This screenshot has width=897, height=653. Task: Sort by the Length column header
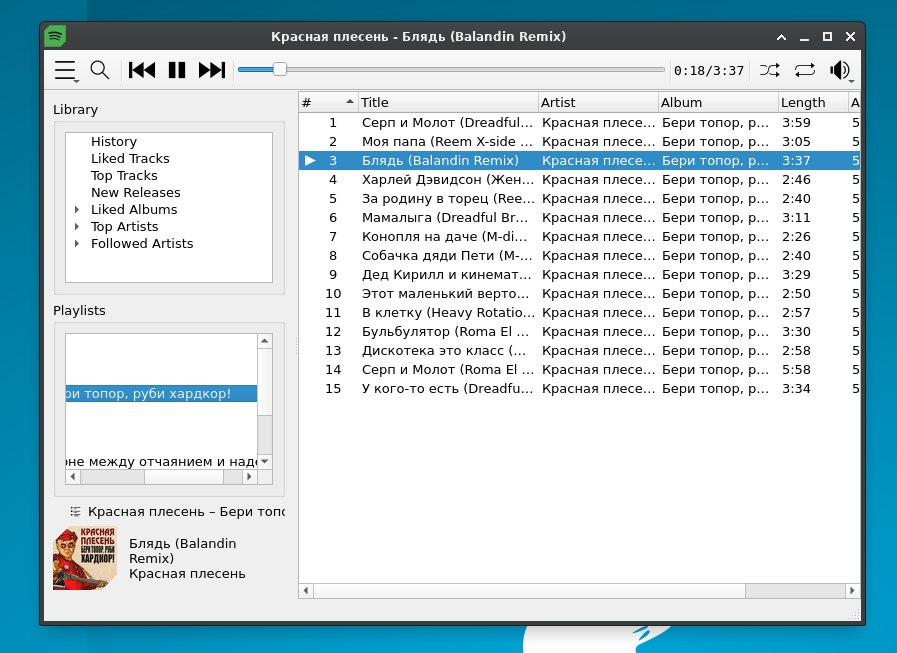(813, 102)
